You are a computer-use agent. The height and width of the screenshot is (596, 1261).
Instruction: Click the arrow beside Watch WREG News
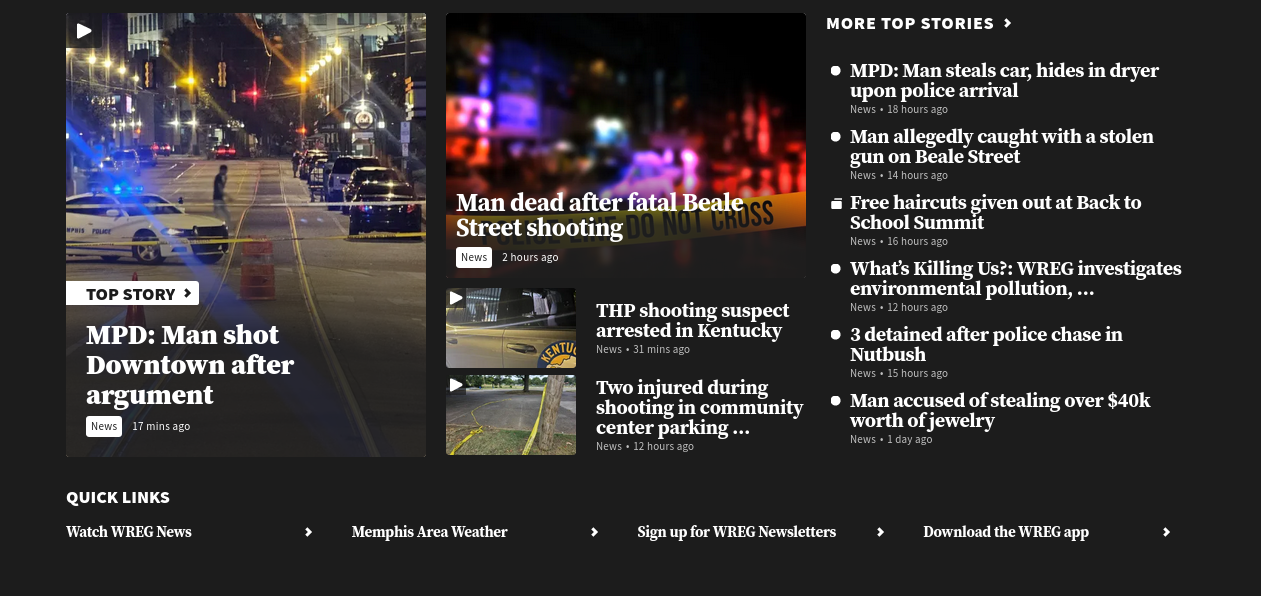[308, 532]
